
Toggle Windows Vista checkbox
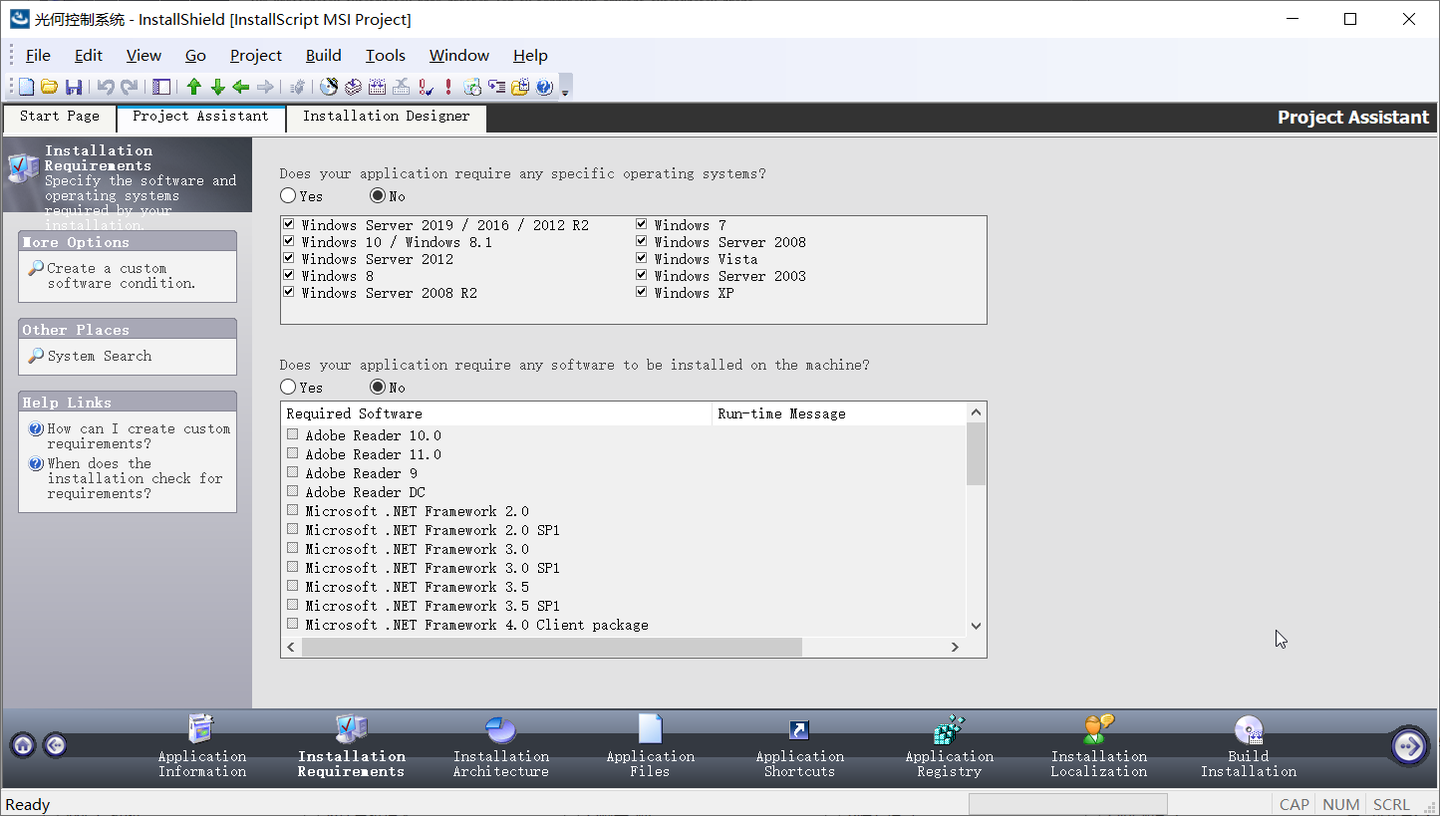tap(642, 259)
